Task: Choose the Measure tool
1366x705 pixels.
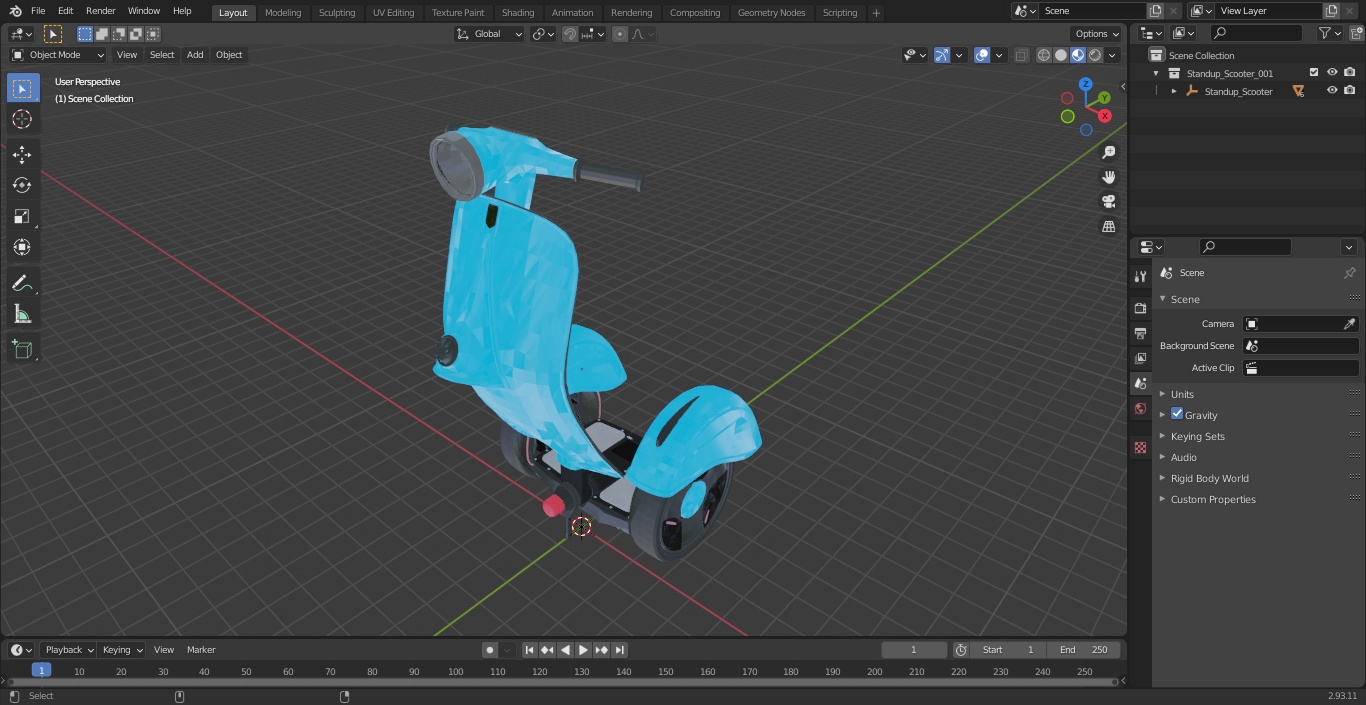Action: pos(22,315)
